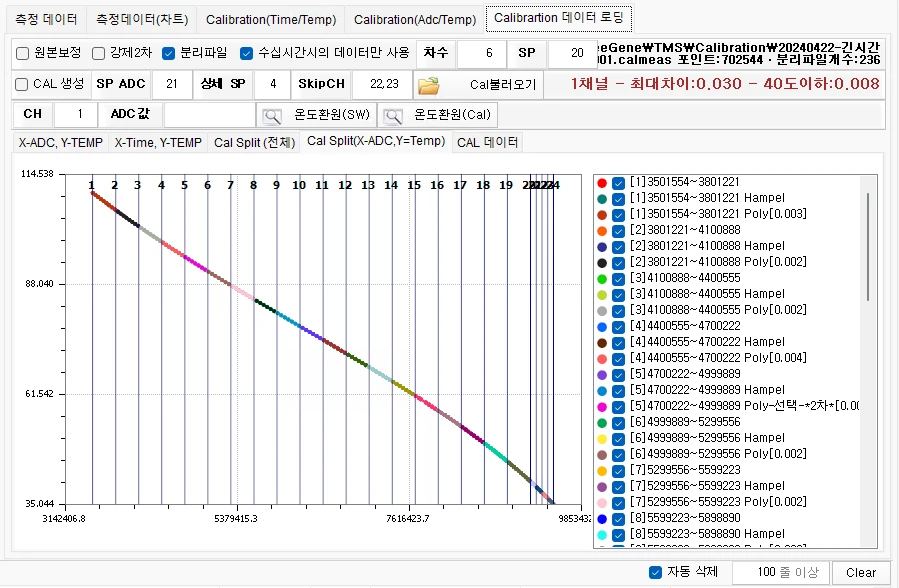Select the Cal Split(X-ADC,Y=Temp) tab

(376, 141)
